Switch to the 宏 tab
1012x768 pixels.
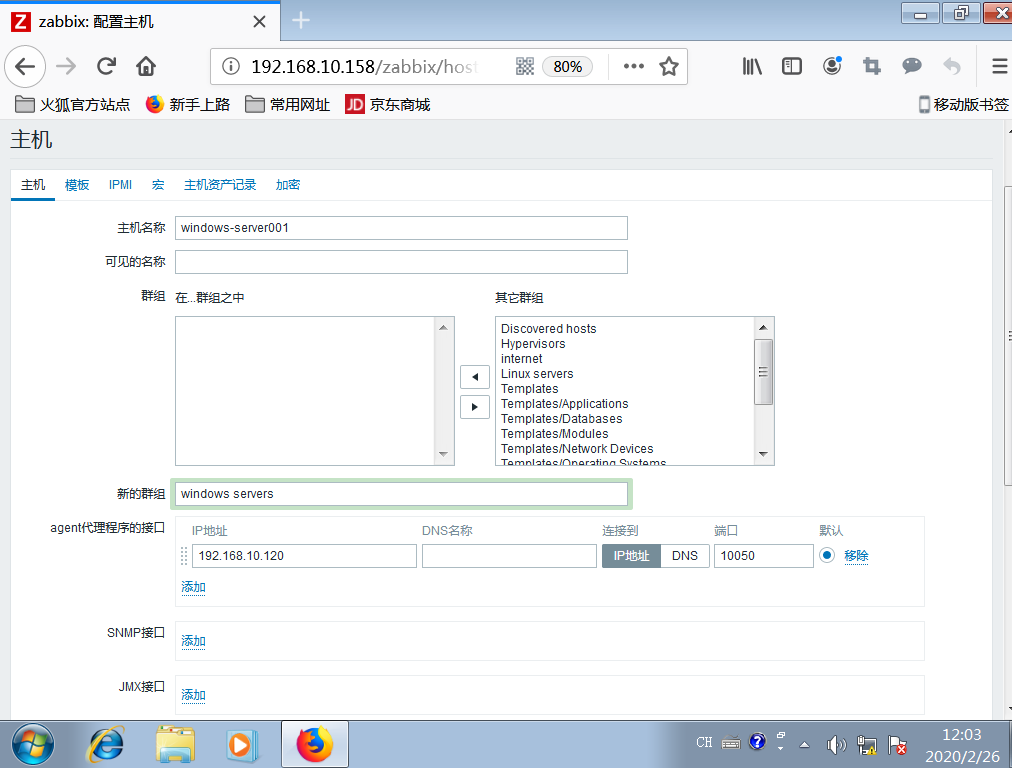click(x=158, y=185)
